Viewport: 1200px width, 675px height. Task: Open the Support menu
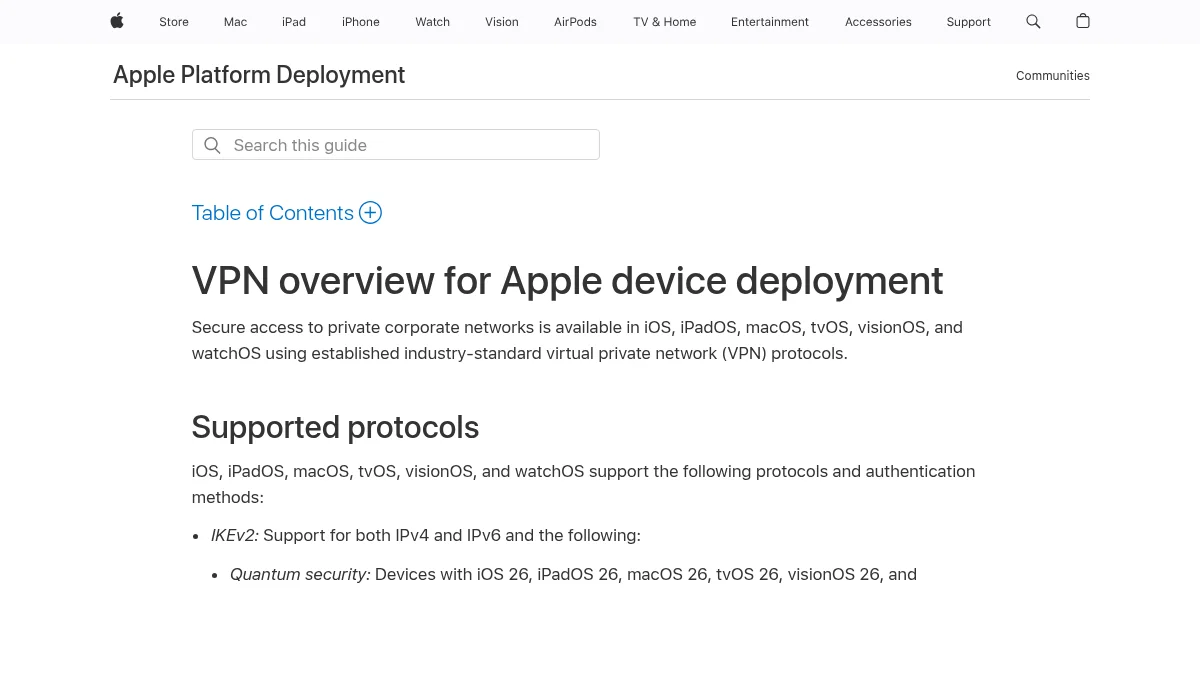point(969,22)
